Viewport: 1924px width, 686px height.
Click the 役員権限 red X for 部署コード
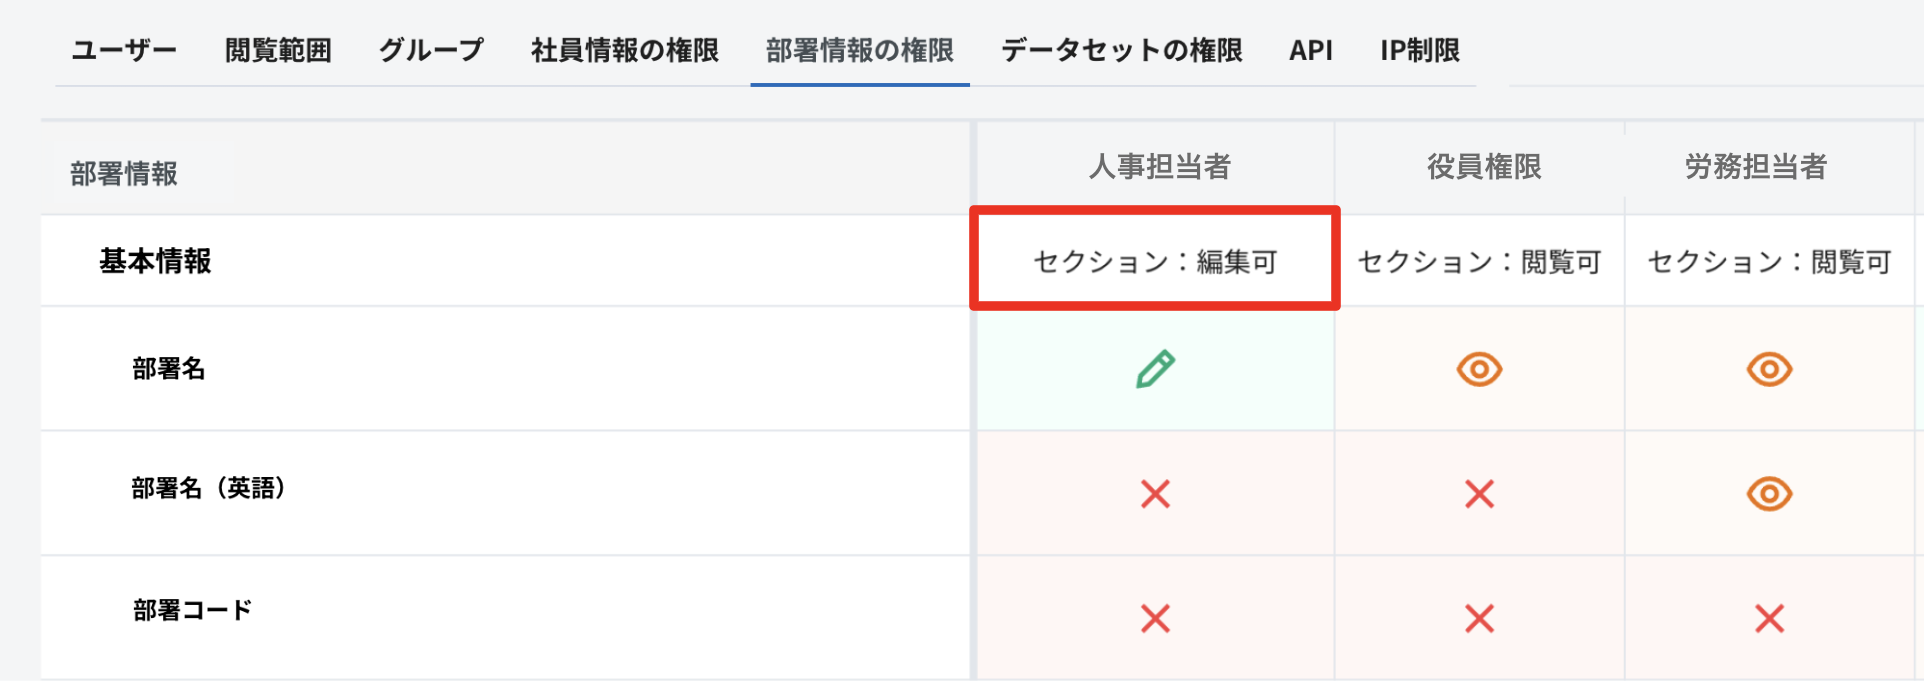click(x=1479, y=618)
